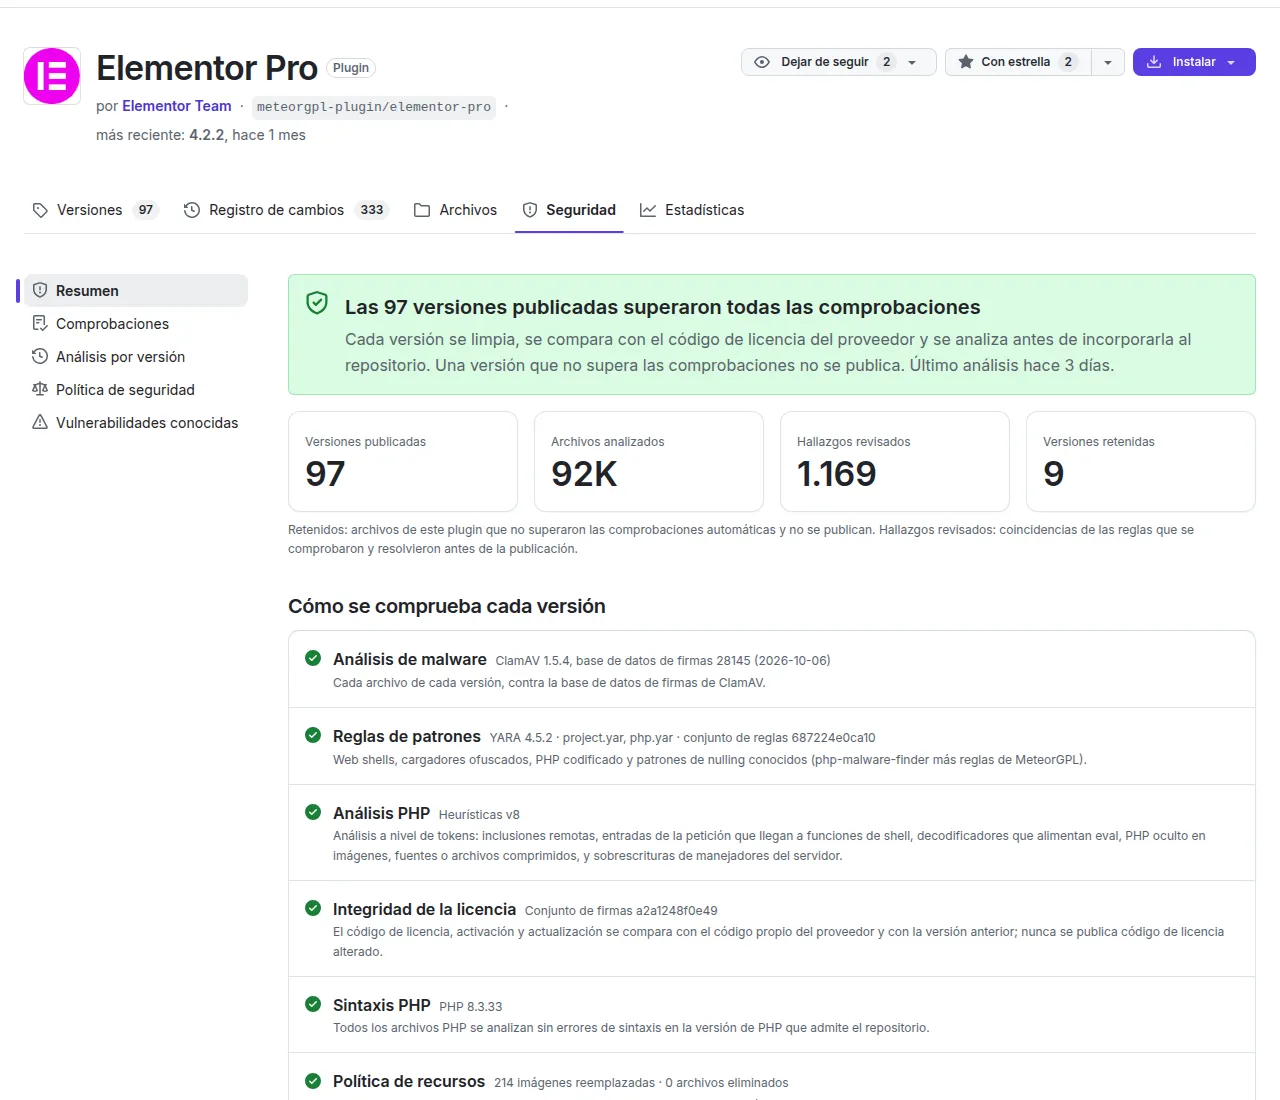Click the scales icon beside Política de seguridad
This screenshot has width=1280, height=1100.
(x=40, y=389)
